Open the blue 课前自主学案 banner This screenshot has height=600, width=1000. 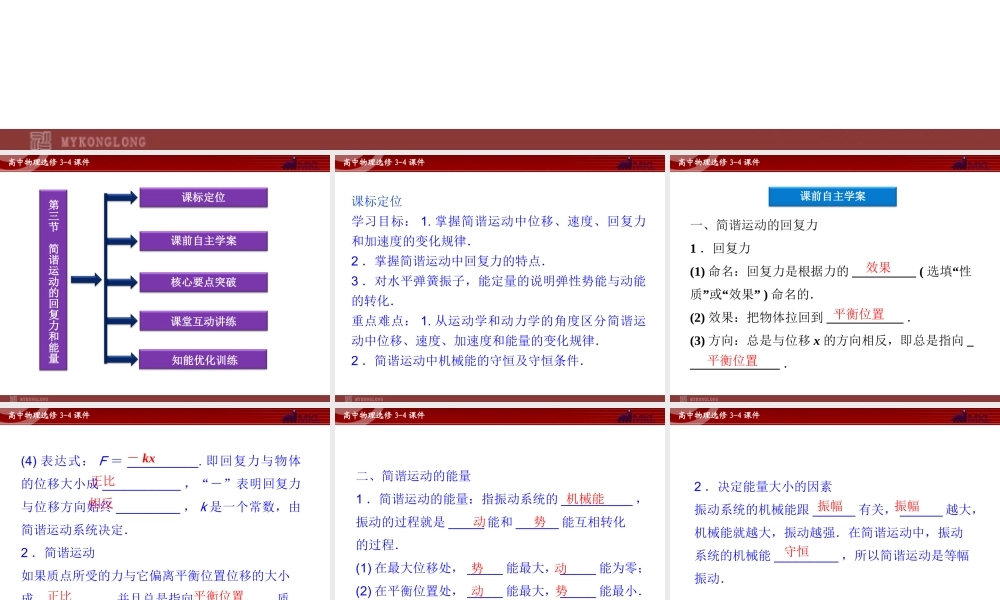tap(833, 196)
